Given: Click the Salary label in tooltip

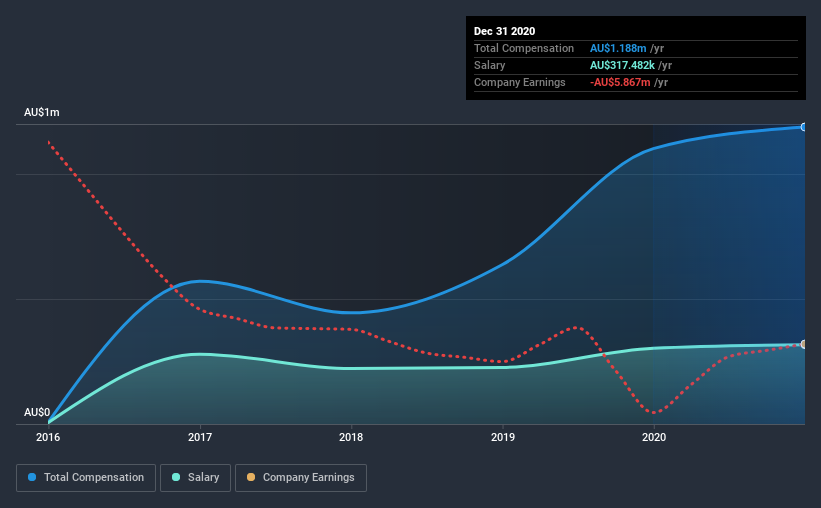Looking at the screenshot, I should click(490, 65).
